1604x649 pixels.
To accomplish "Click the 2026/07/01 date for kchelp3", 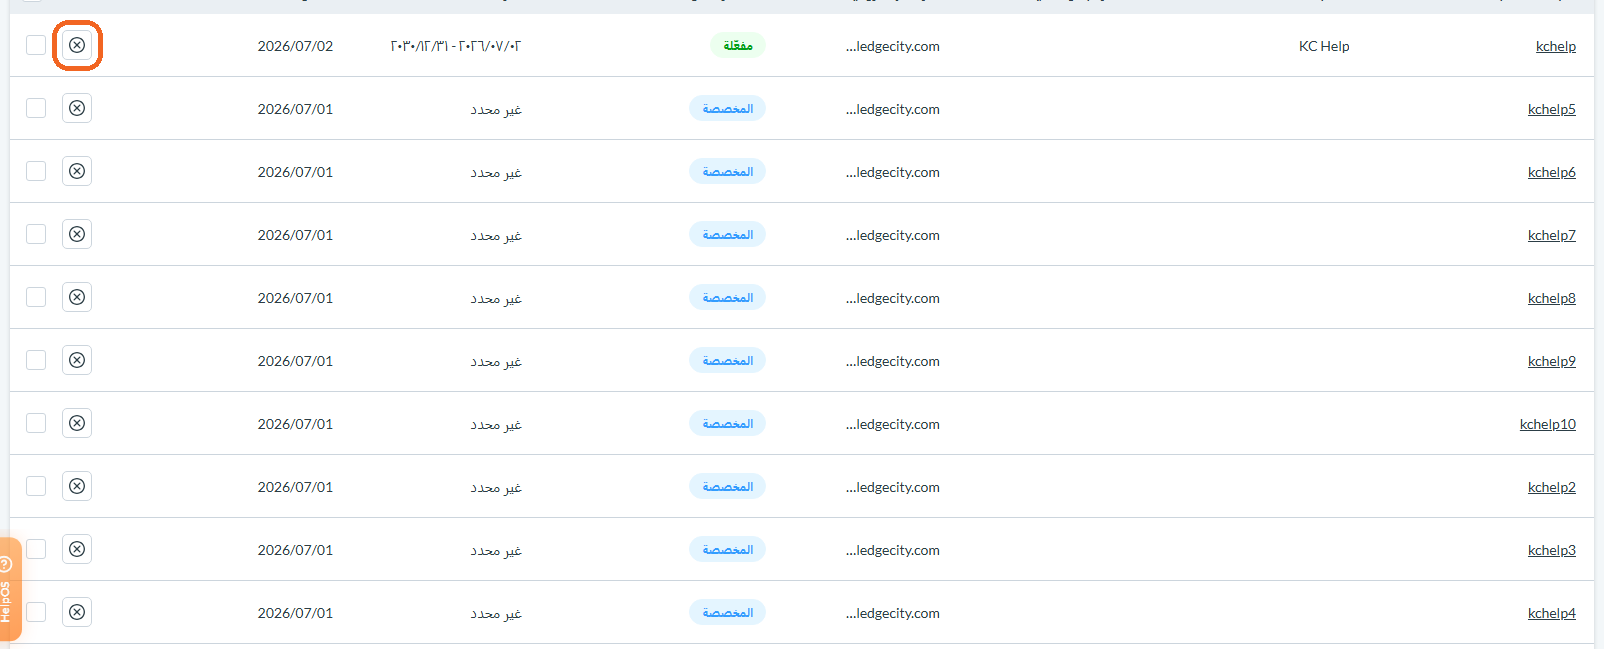I will click(x=295, y=550).
